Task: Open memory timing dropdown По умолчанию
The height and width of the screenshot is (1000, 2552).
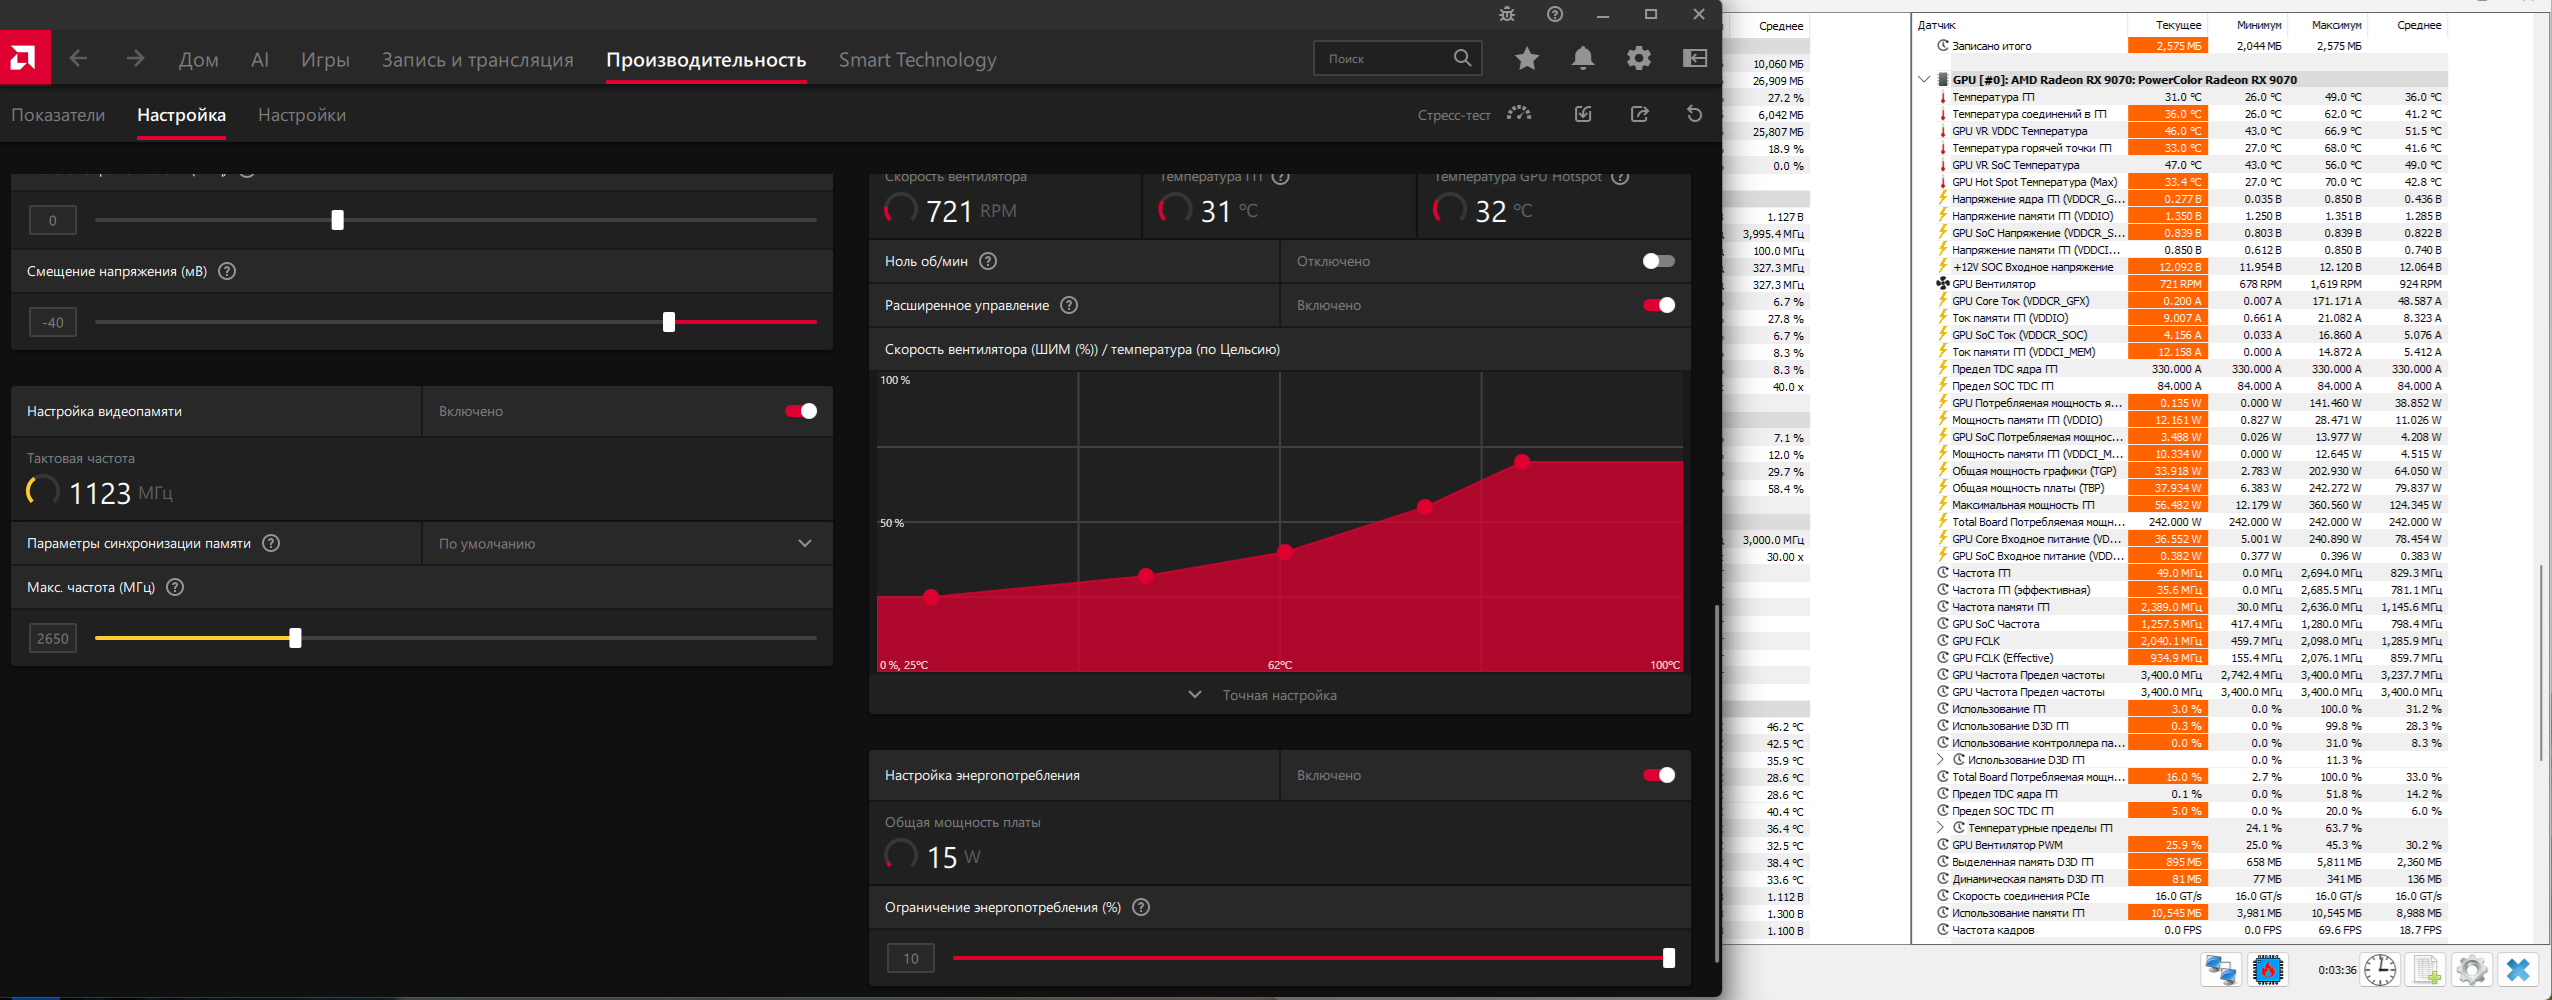Action: click(627, 543)
